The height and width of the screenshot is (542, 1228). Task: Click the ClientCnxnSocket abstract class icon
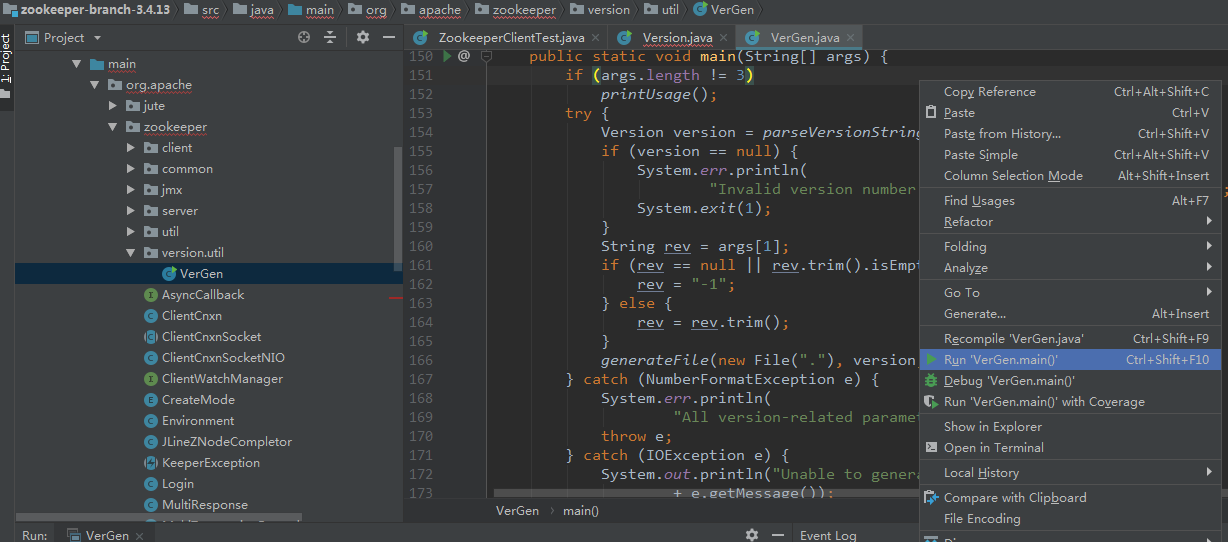(x=151, y=337)
